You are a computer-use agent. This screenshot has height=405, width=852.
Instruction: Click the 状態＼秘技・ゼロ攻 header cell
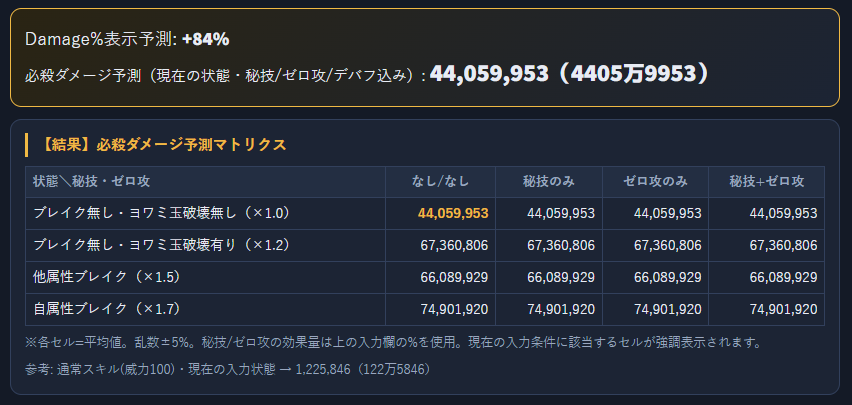(91, 182)
